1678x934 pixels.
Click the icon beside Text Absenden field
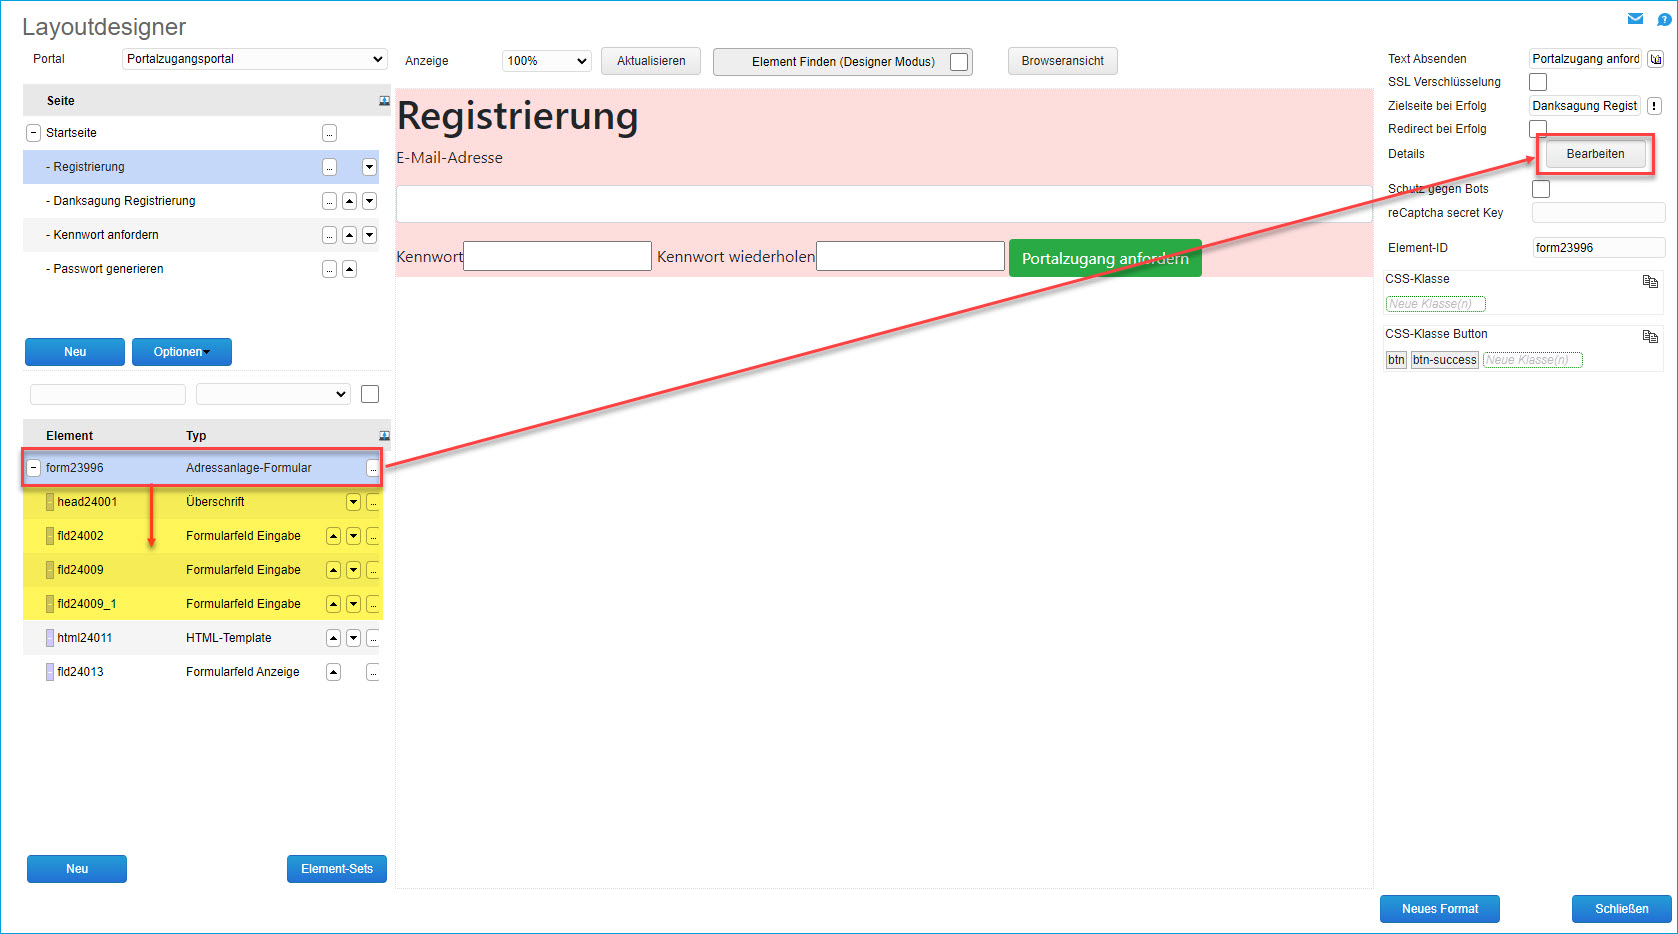tap(1656, 59)
